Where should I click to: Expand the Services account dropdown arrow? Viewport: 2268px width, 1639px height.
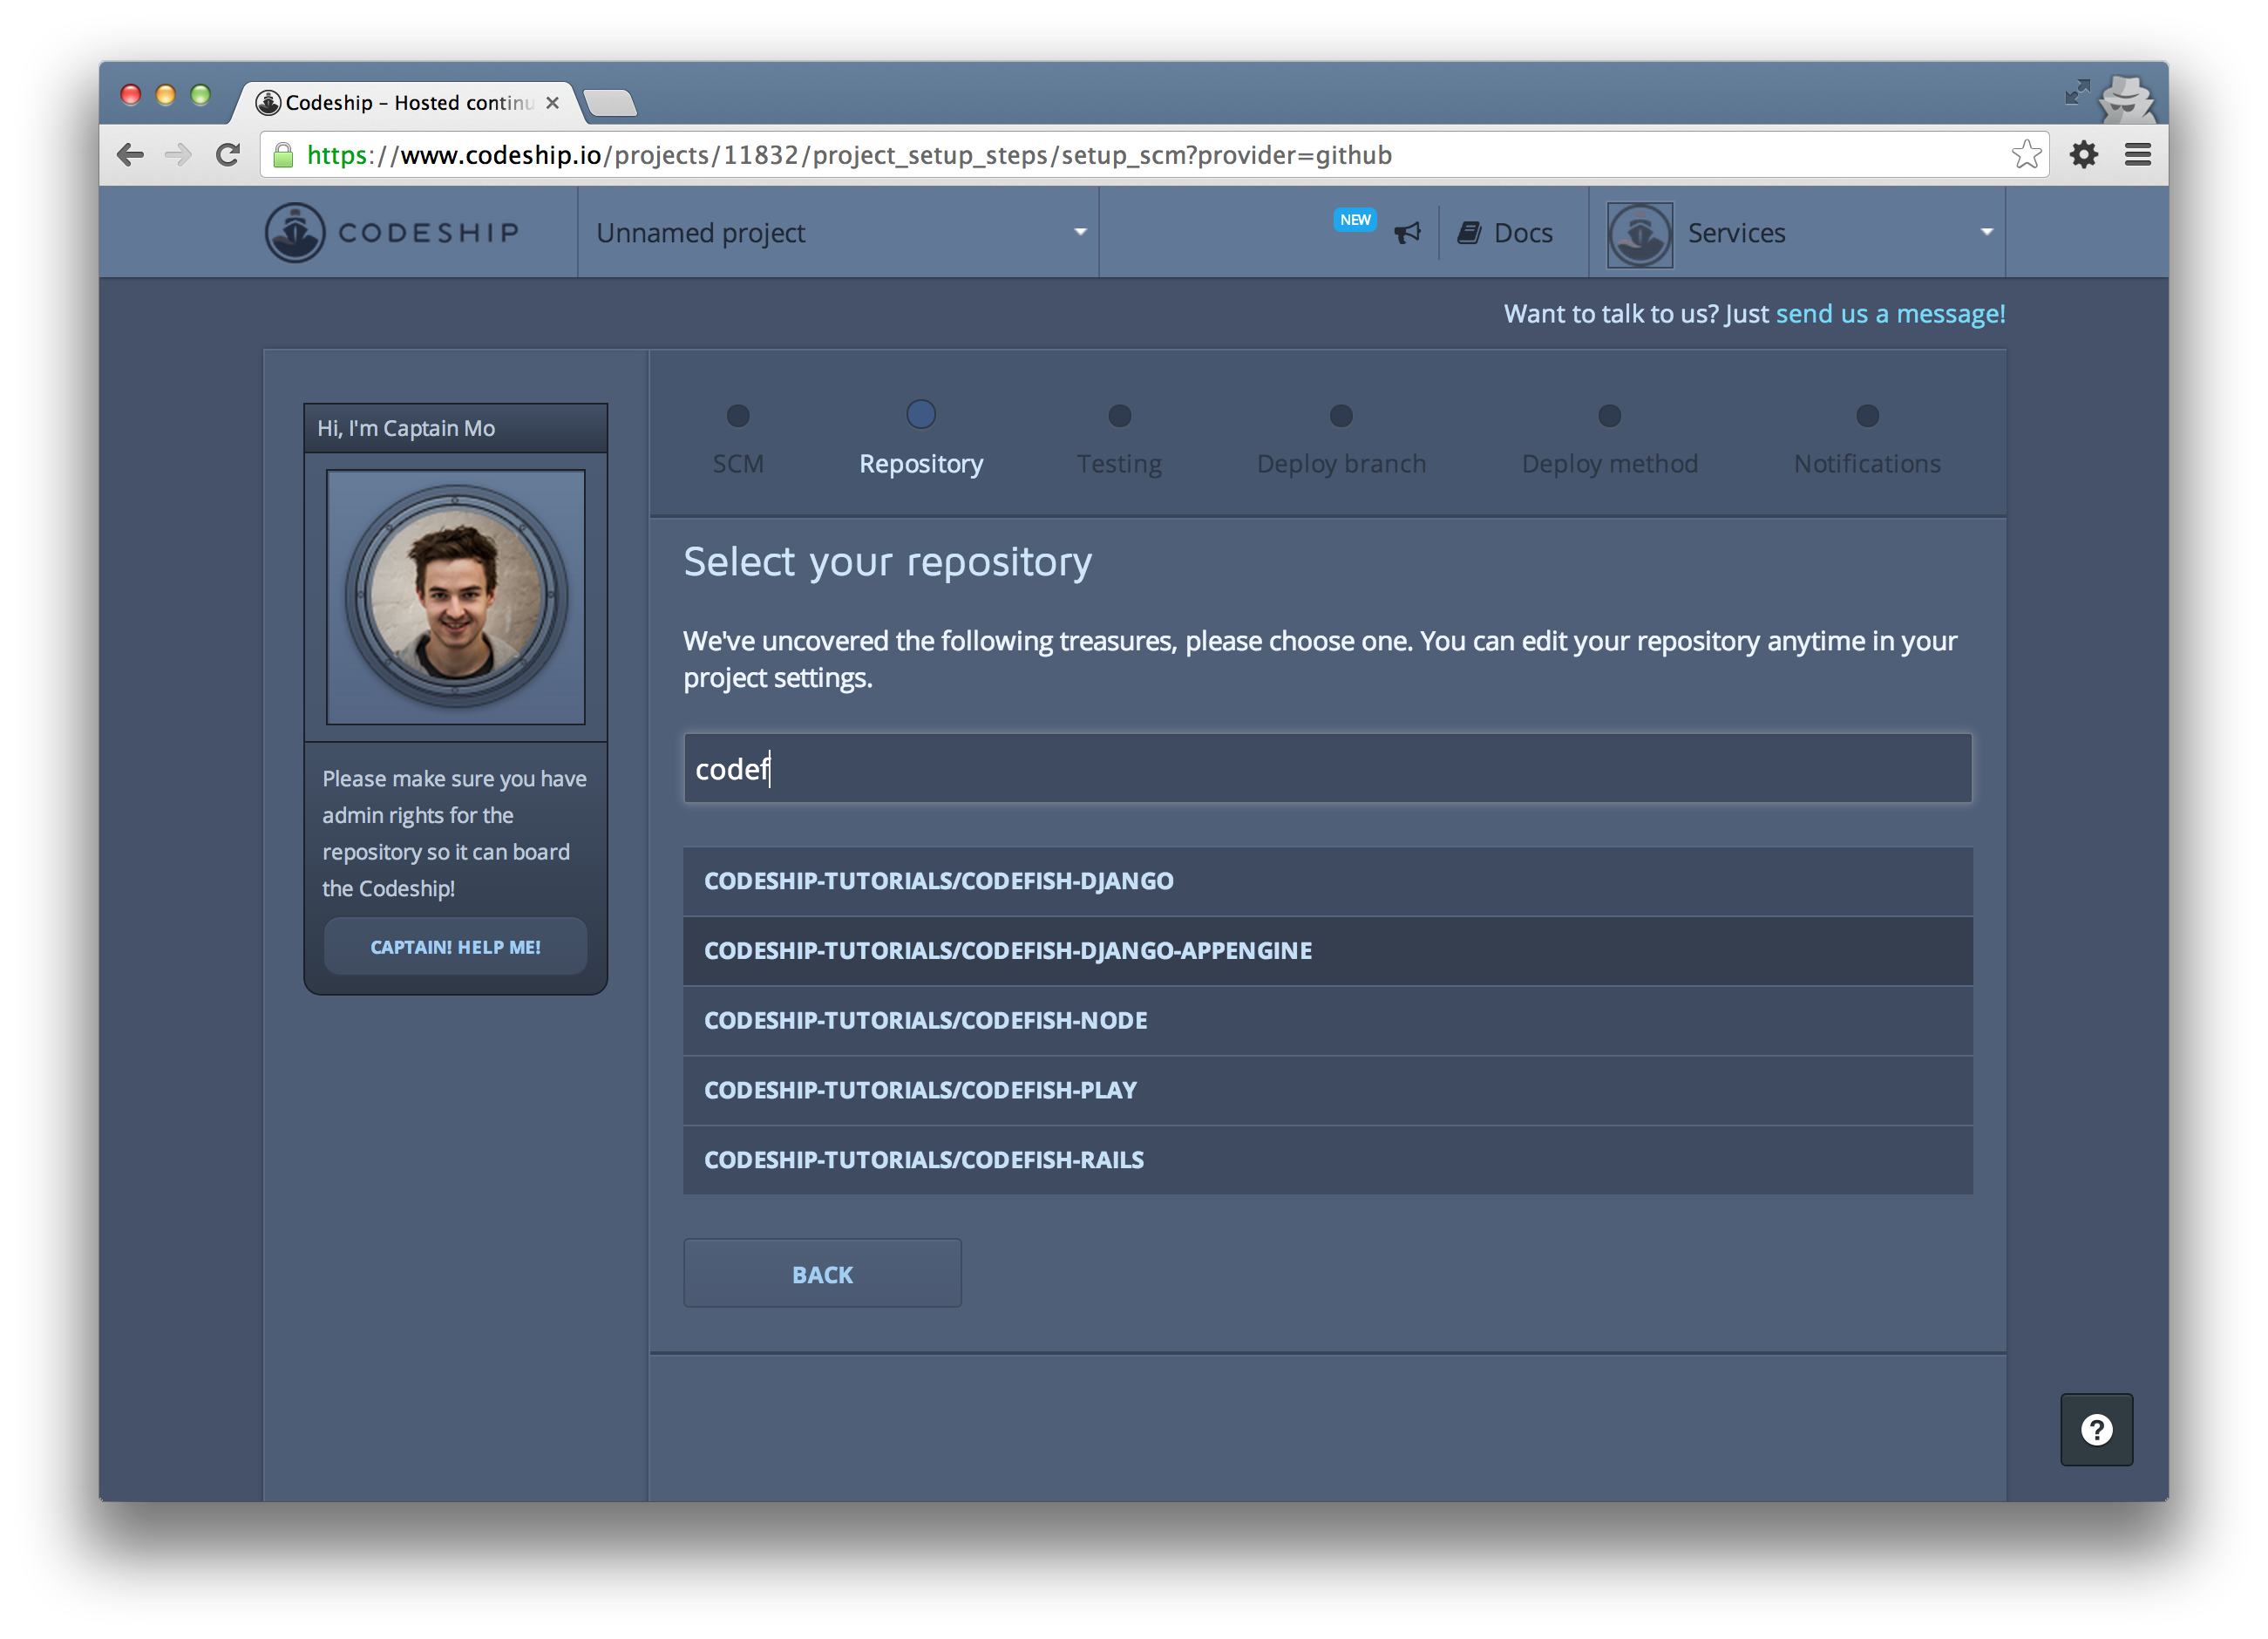pyautogui.click(x=1986, y=233)
